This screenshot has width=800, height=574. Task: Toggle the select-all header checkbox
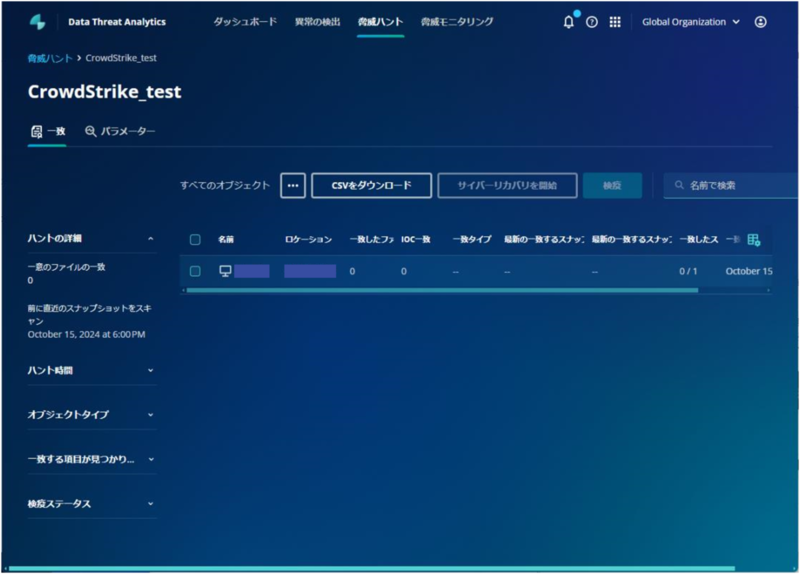coord(195,239)
